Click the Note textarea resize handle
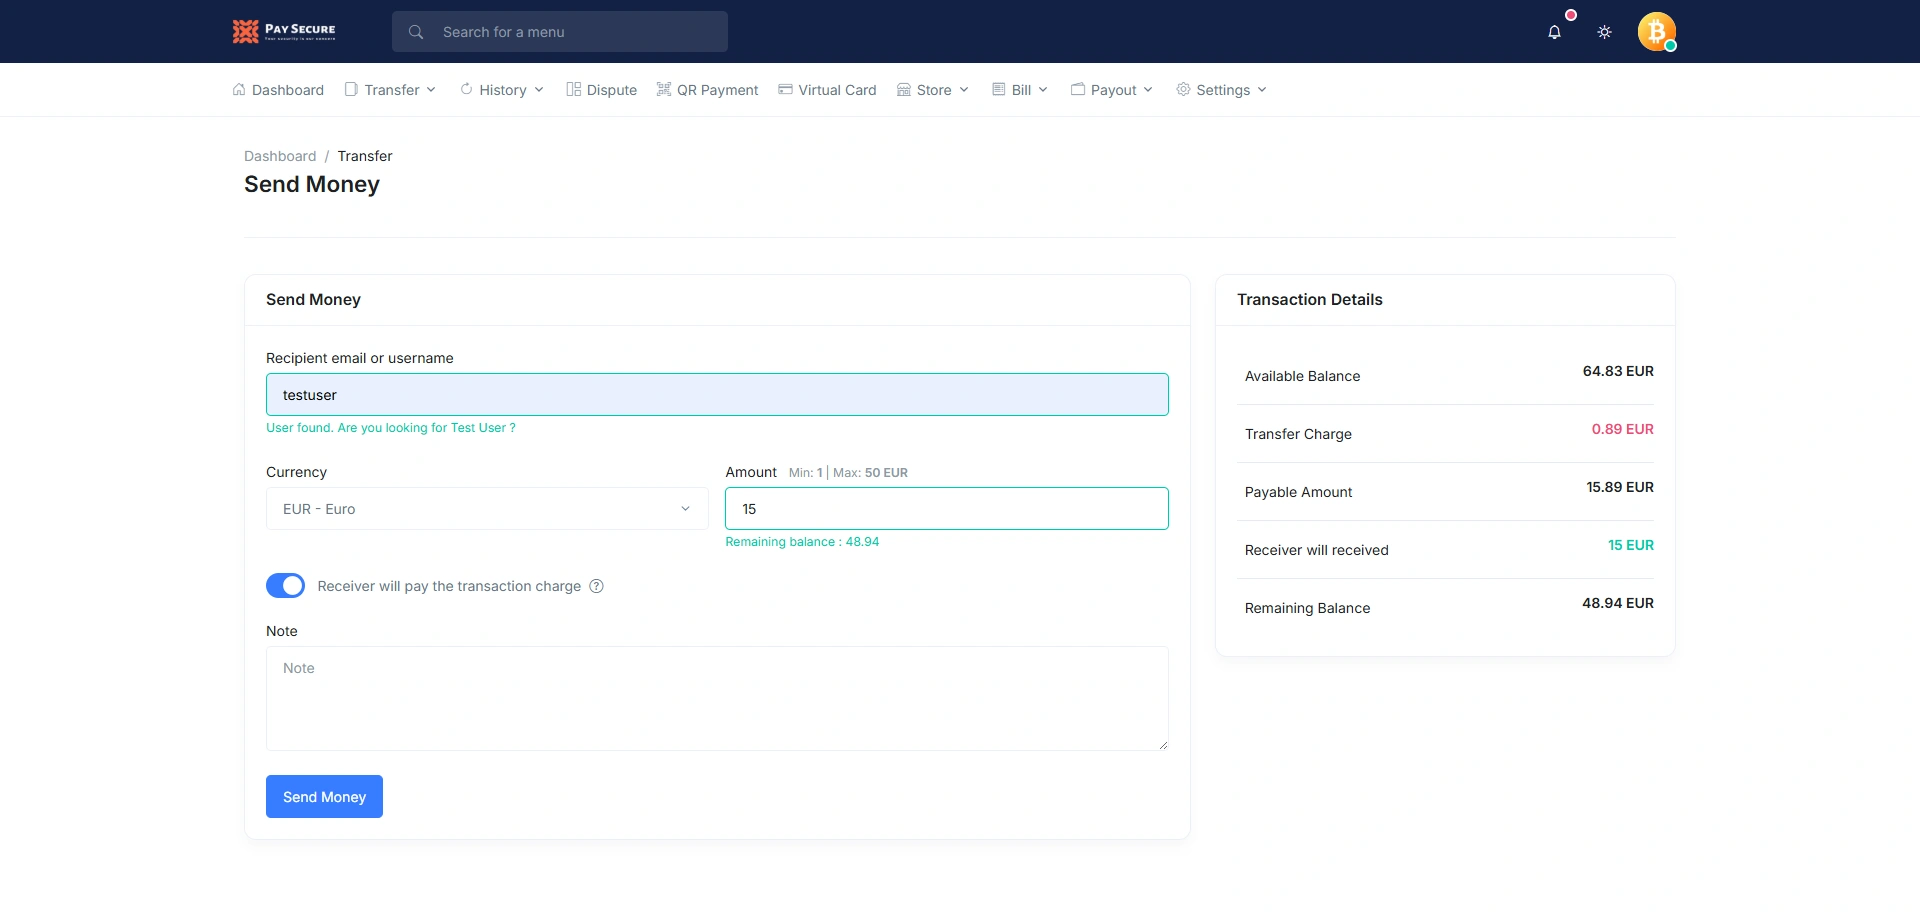Image resolution: width=1920 pixels, height=919 pixels. tap(1163, 745)
